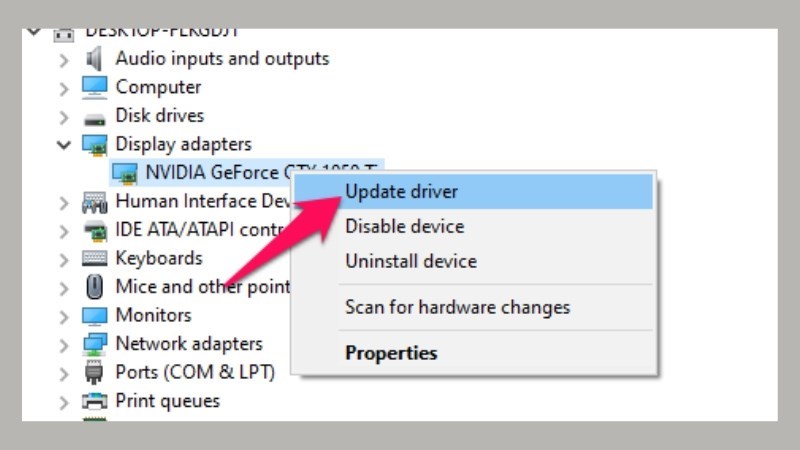Click Scan for hardware changes
The width and height of the screenshot is (800, 450).
(457, 307)
